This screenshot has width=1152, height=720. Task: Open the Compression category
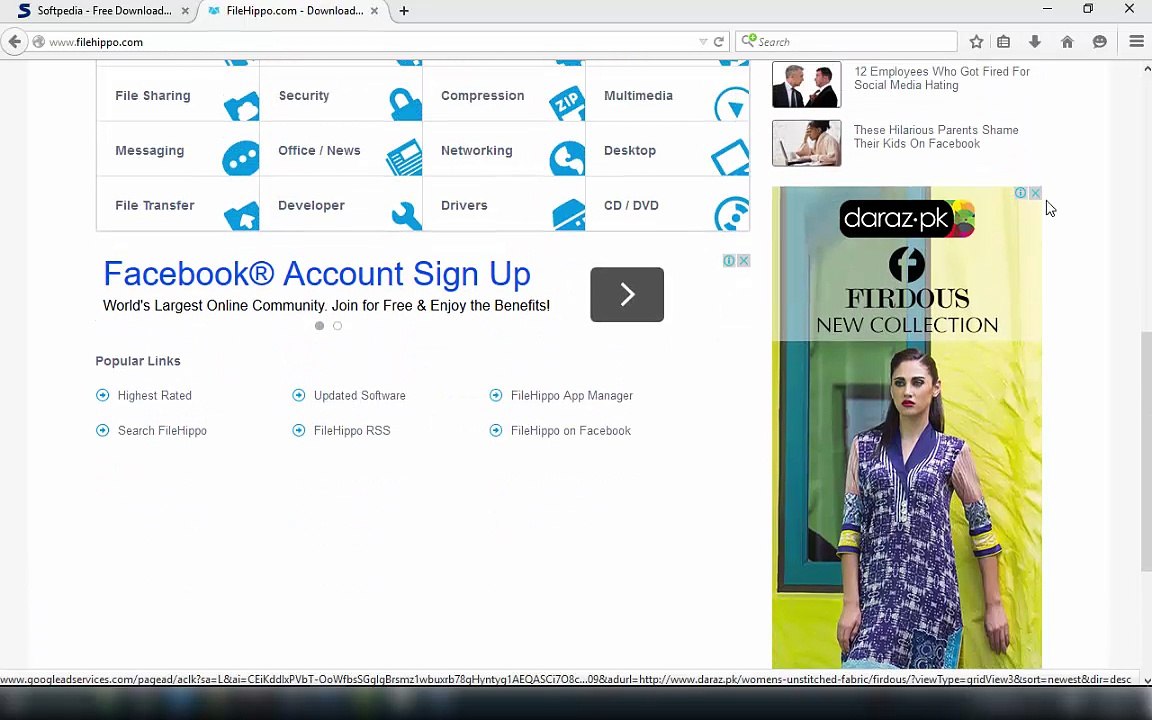tap(483, 96)
